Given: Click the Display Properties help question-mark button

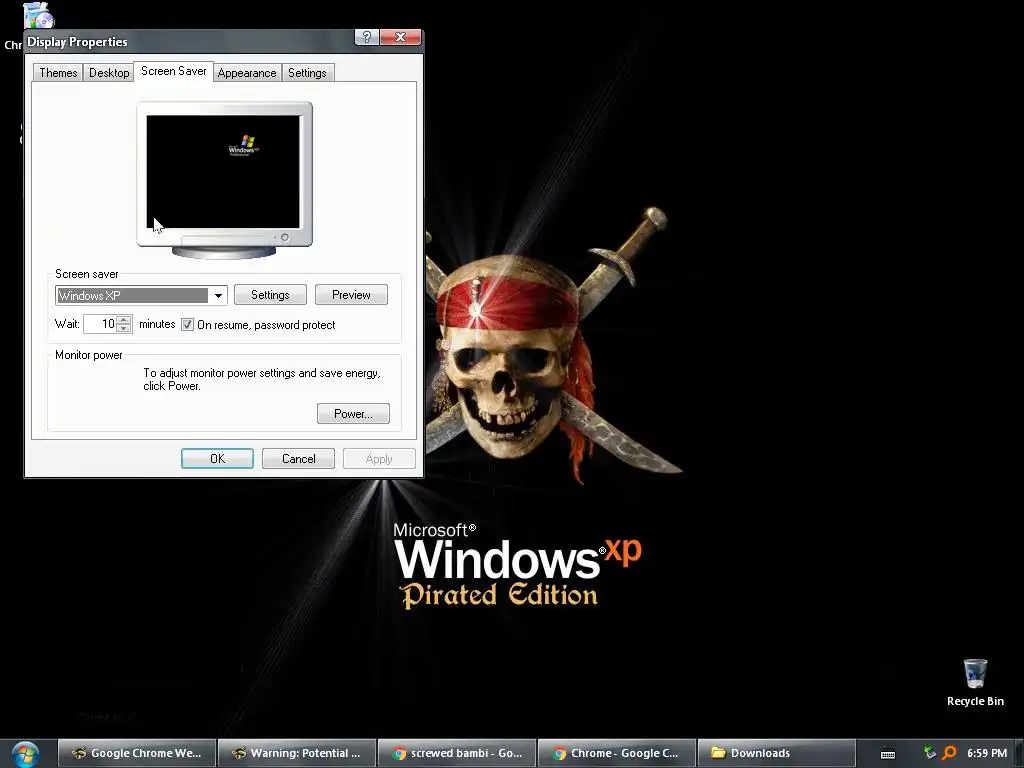Looking at the screenshot, I should pyautogui.click(x=366, y=37).
